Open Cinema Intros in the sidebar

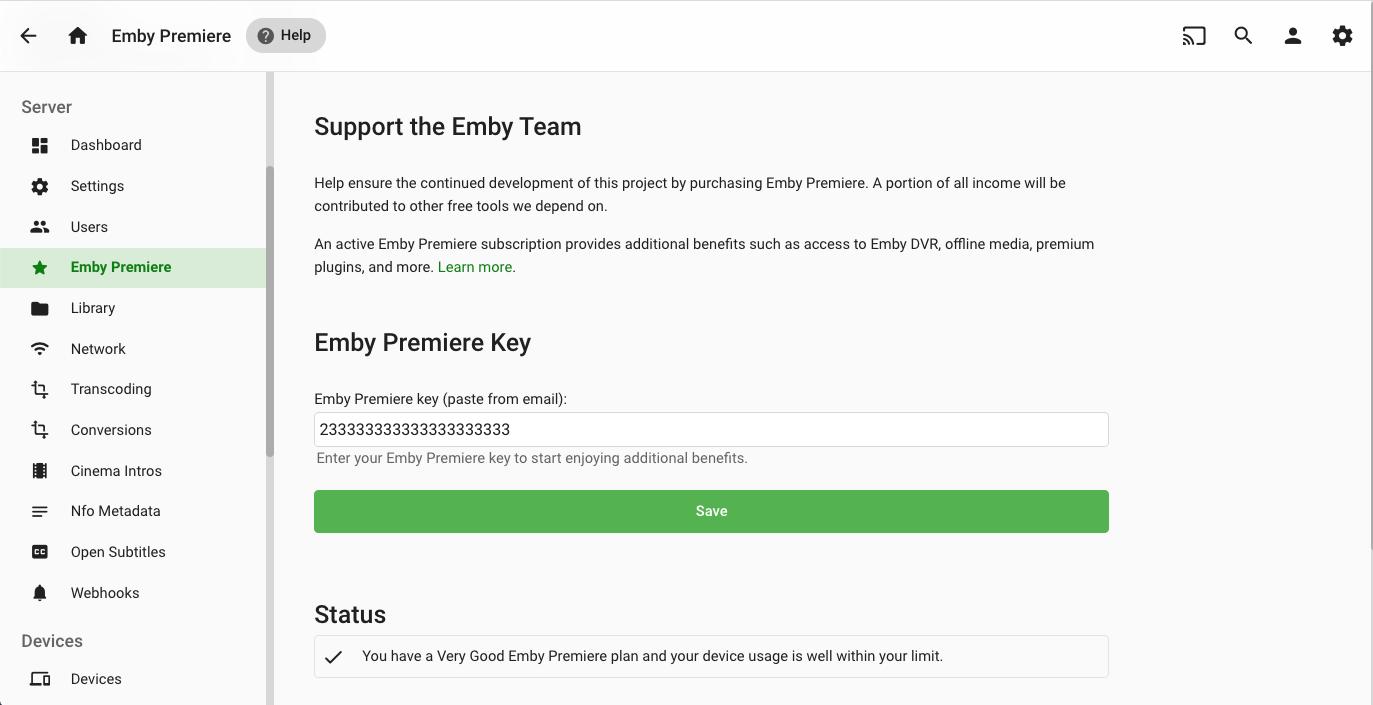pos(133,471)
